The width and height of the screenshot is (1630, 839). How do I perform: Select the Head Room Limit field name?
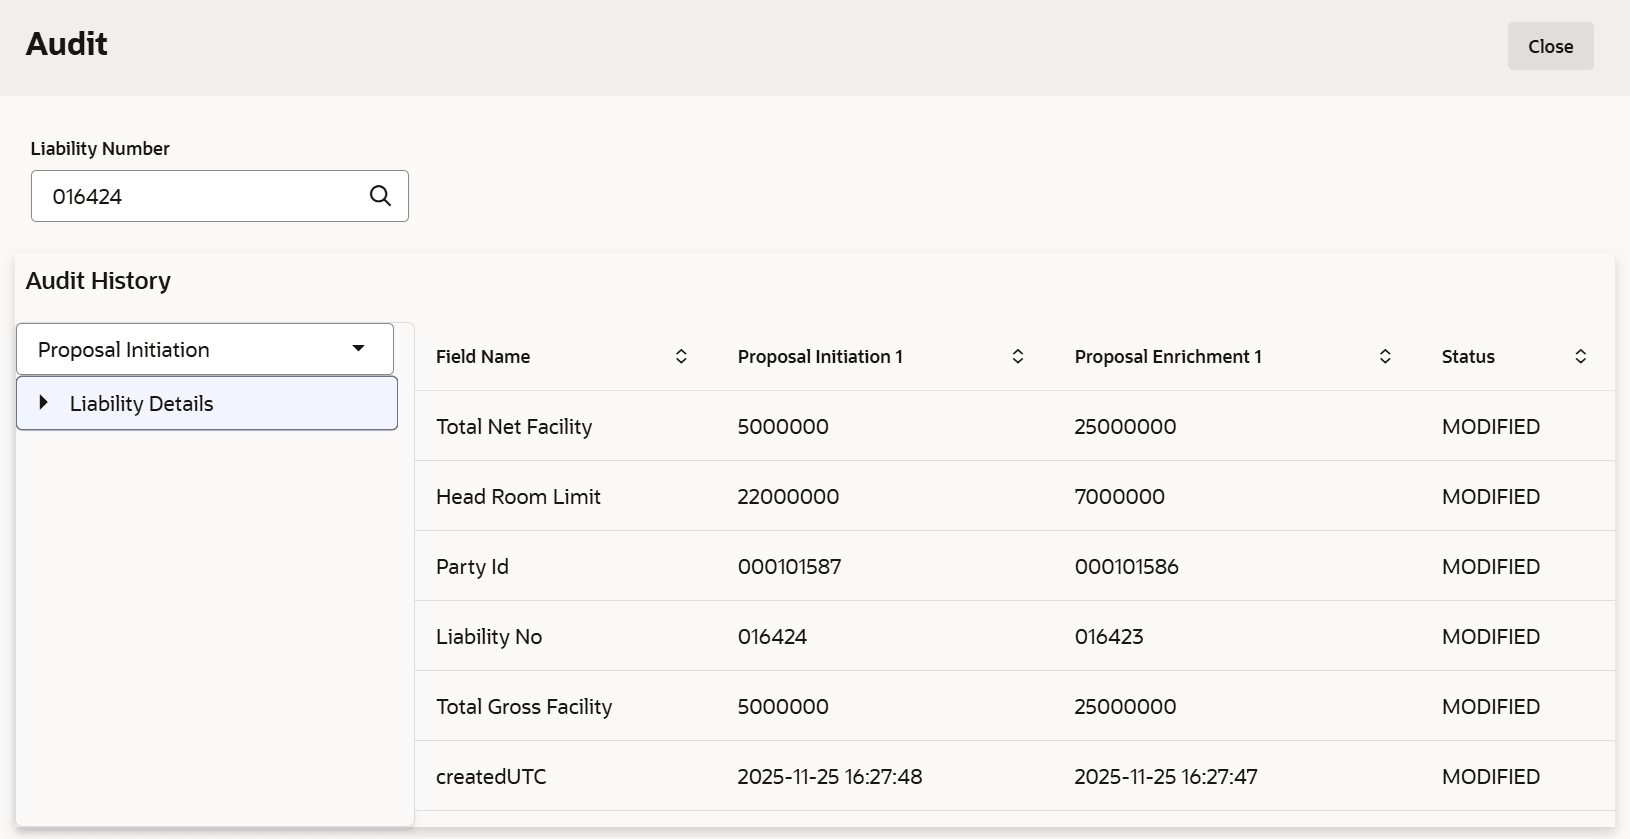tap(518, 497)
